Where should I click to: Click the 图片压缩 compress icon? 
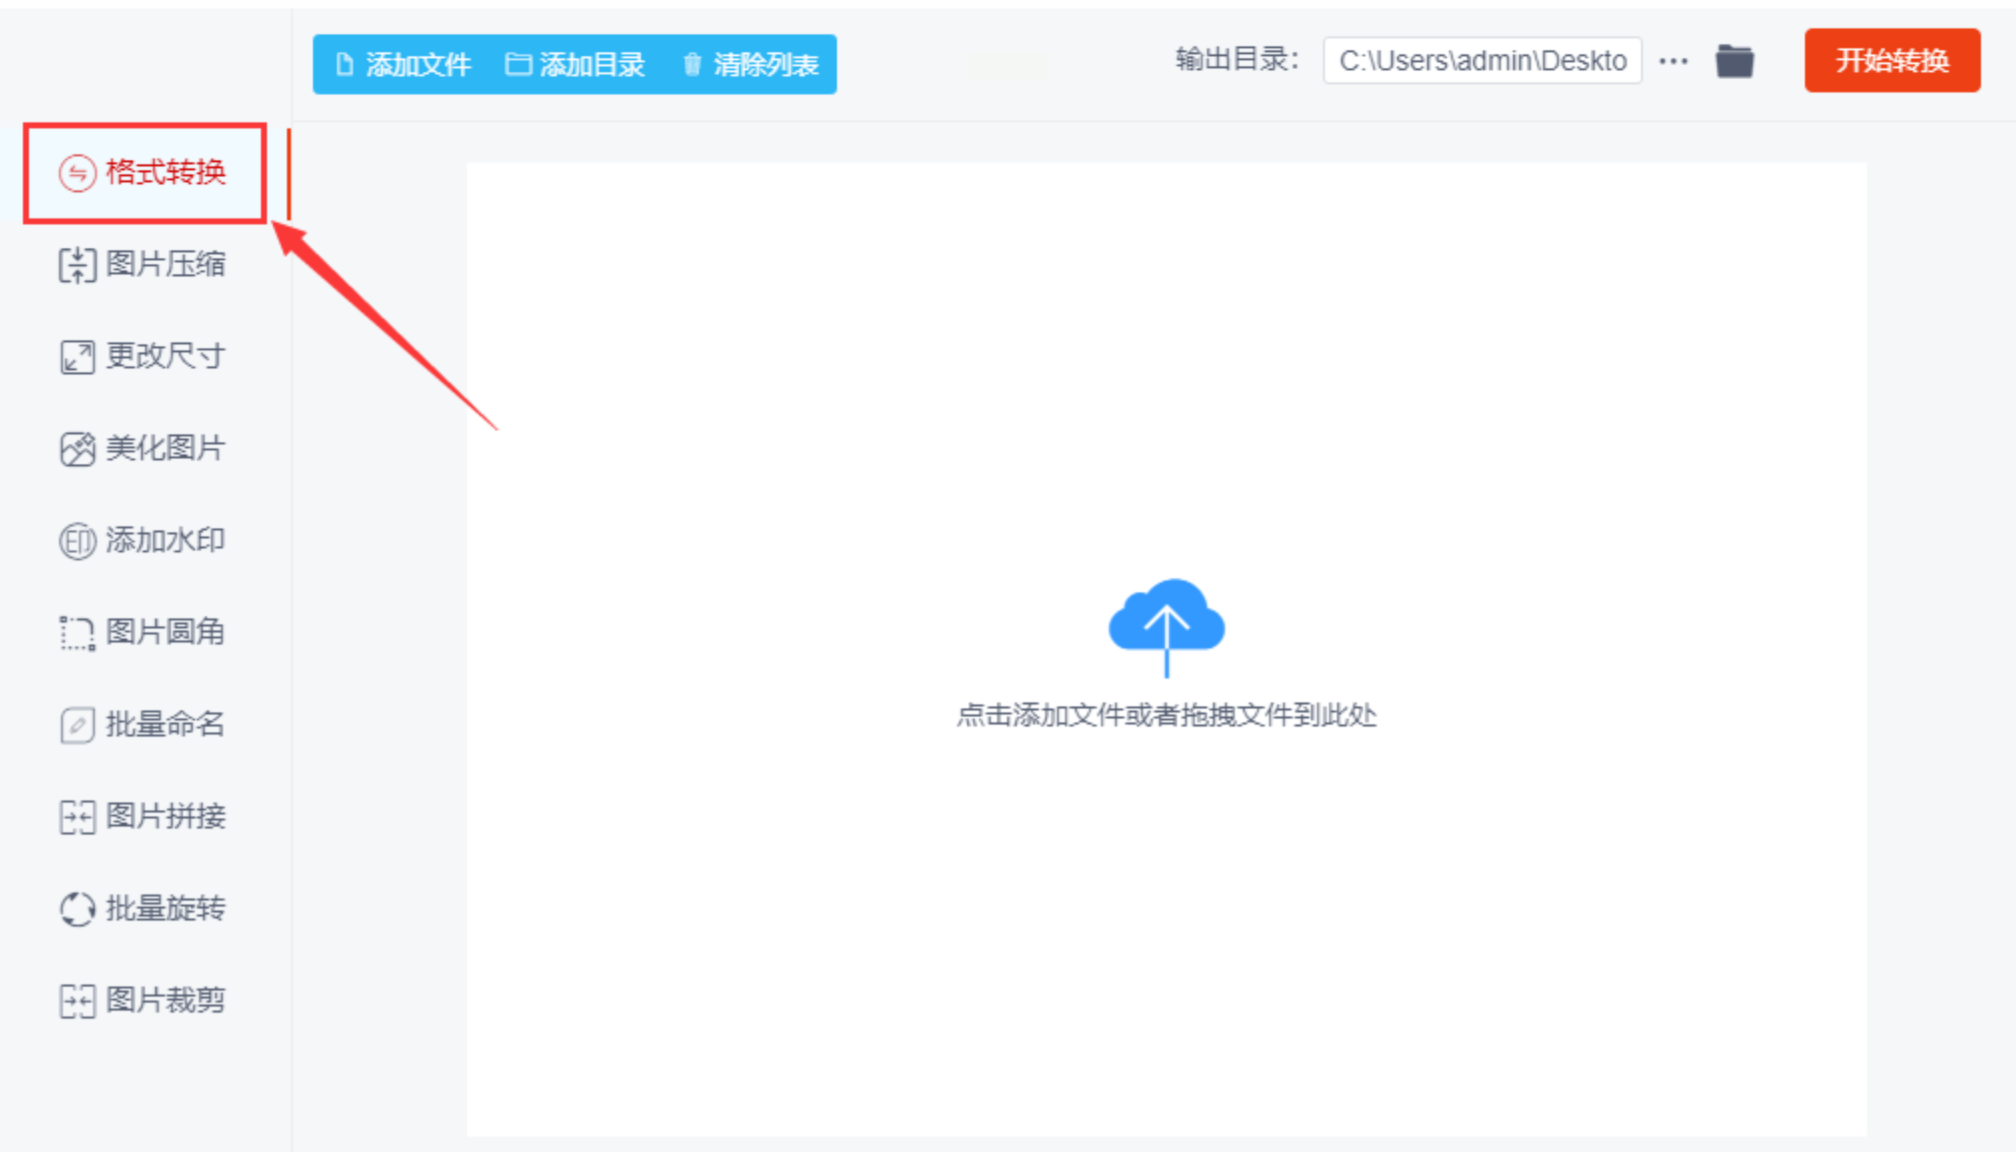click(x=77, y=265)
